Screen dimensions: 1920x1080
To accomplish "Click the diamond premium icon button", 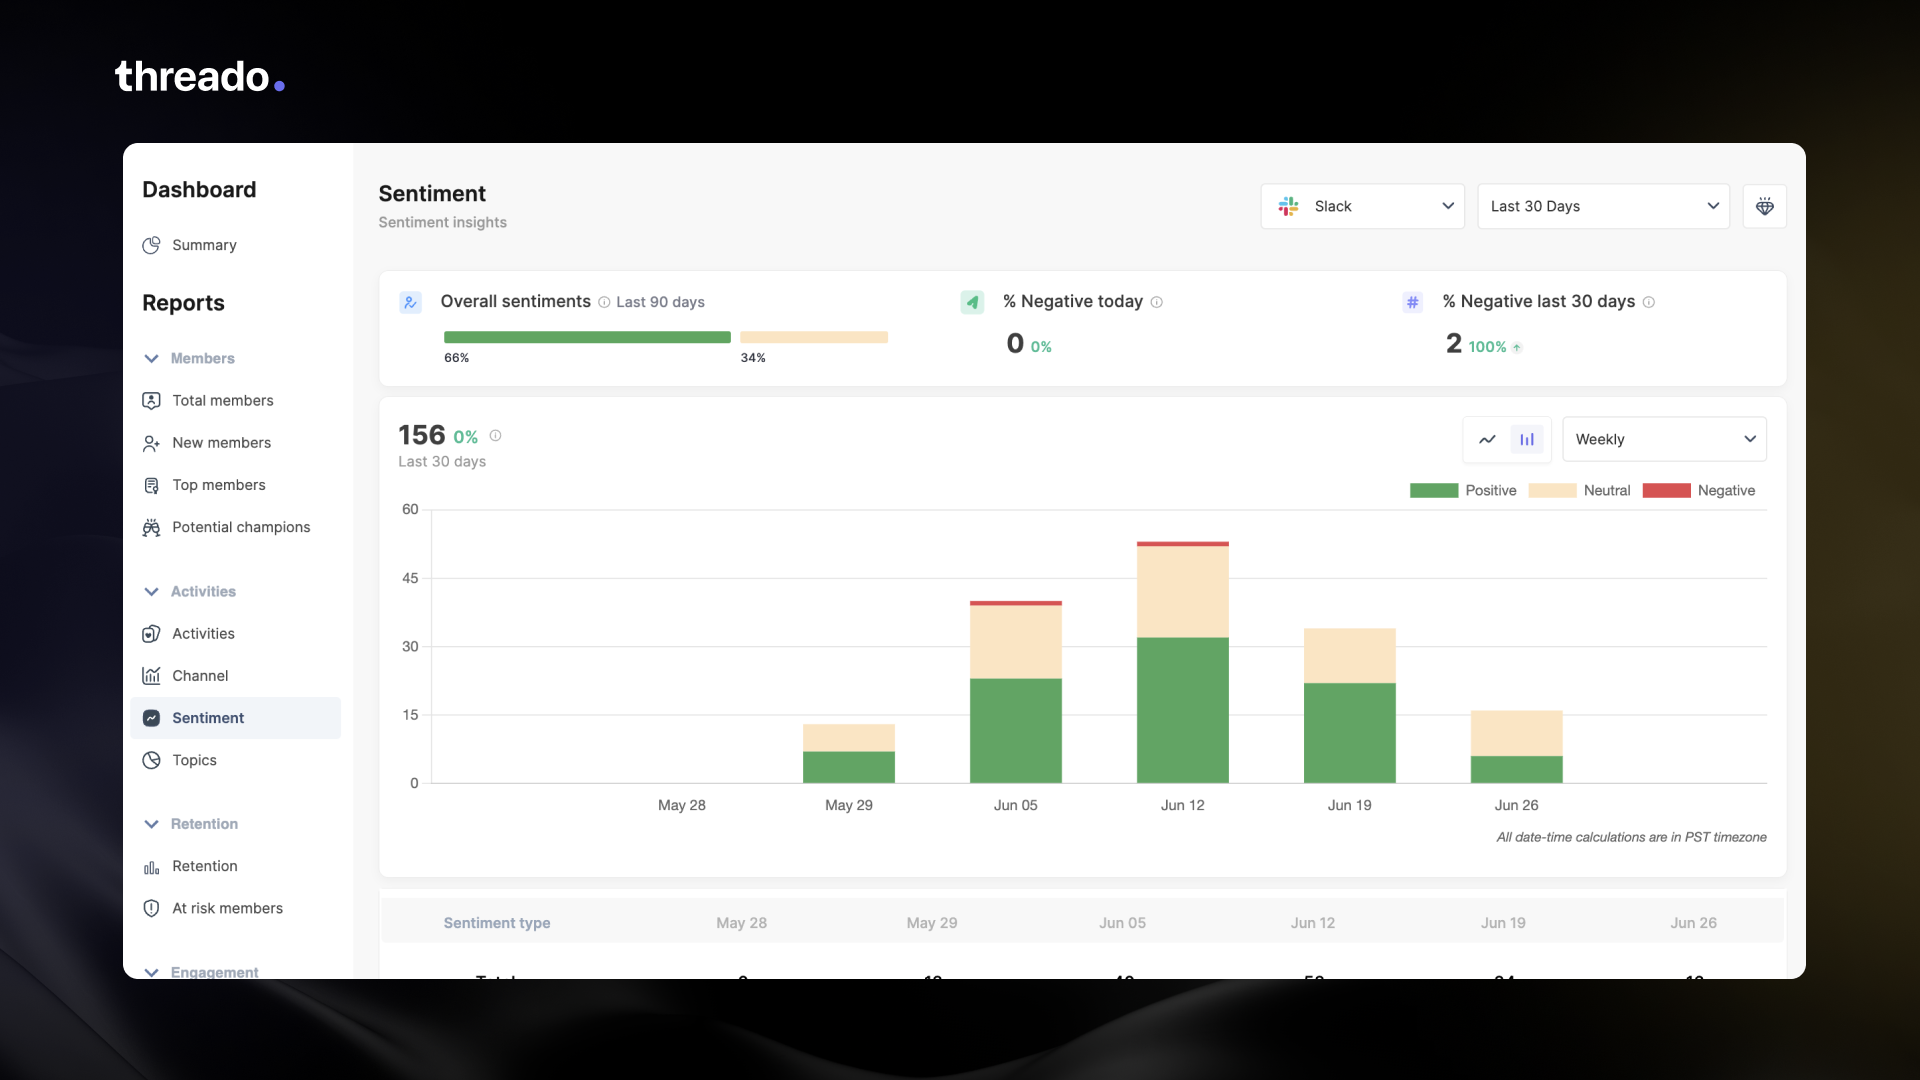I will pos(1764,206).
